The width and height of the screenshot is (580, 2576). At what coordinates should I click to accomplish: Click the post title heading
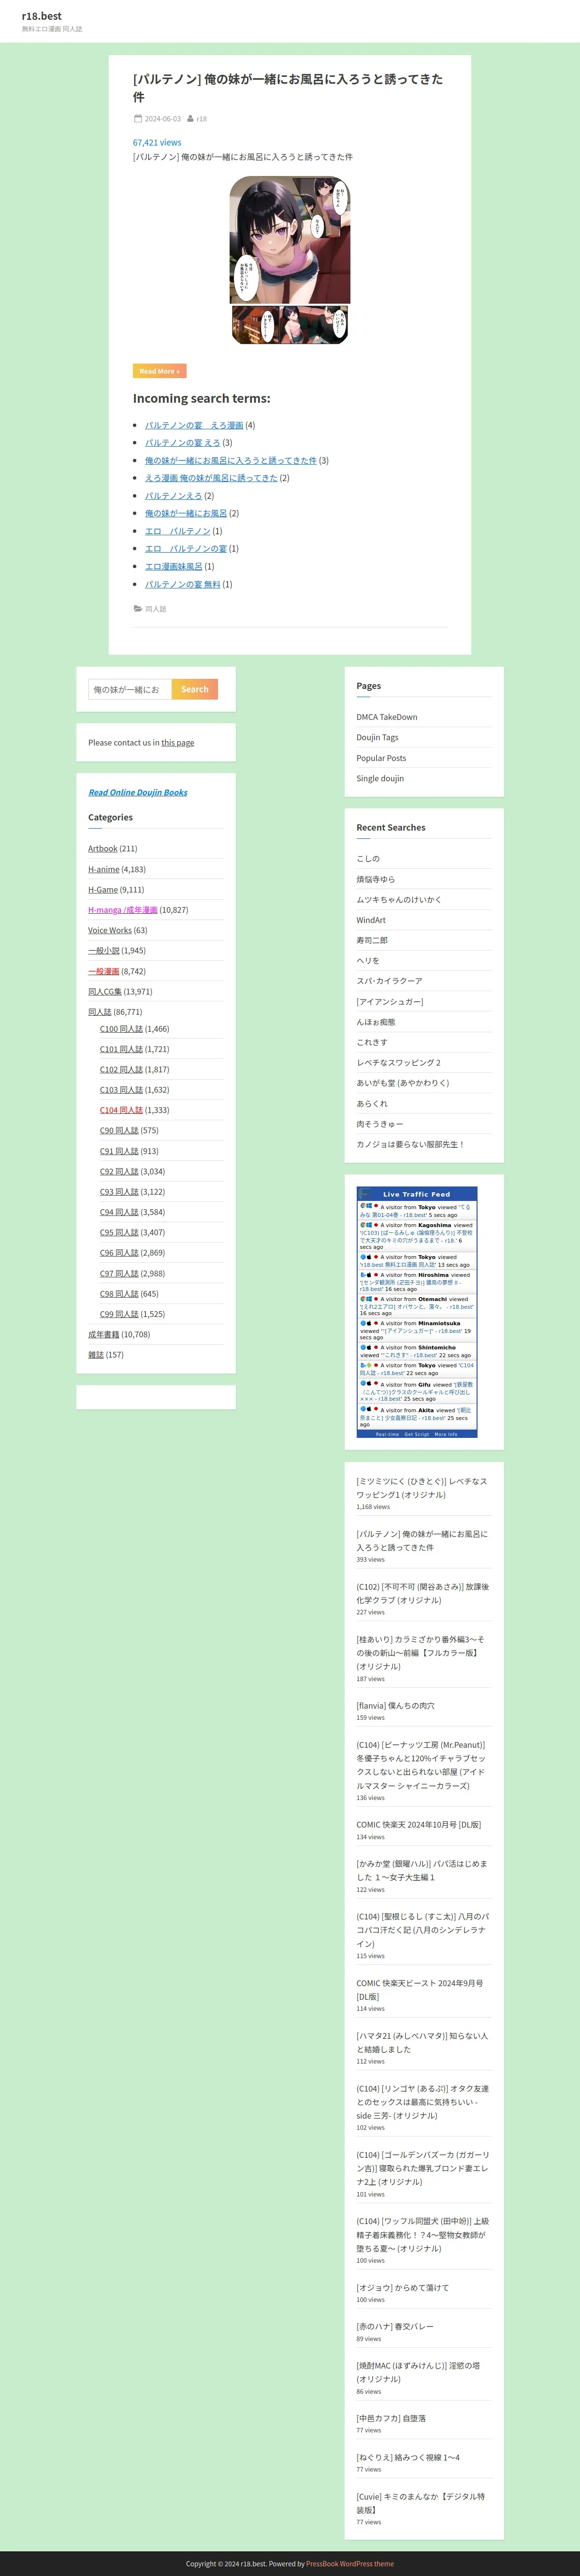(289, 88)
